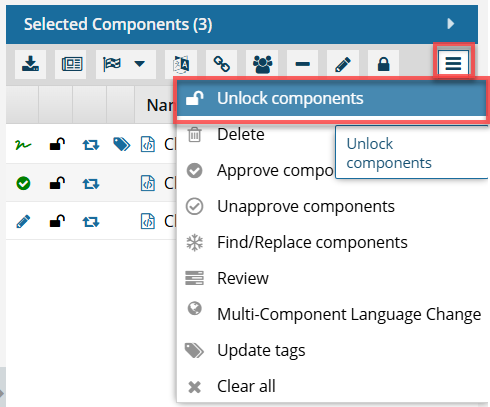Expand the flag dropdown arrow
Screen dimensions: 490x407
click(139, 64)
